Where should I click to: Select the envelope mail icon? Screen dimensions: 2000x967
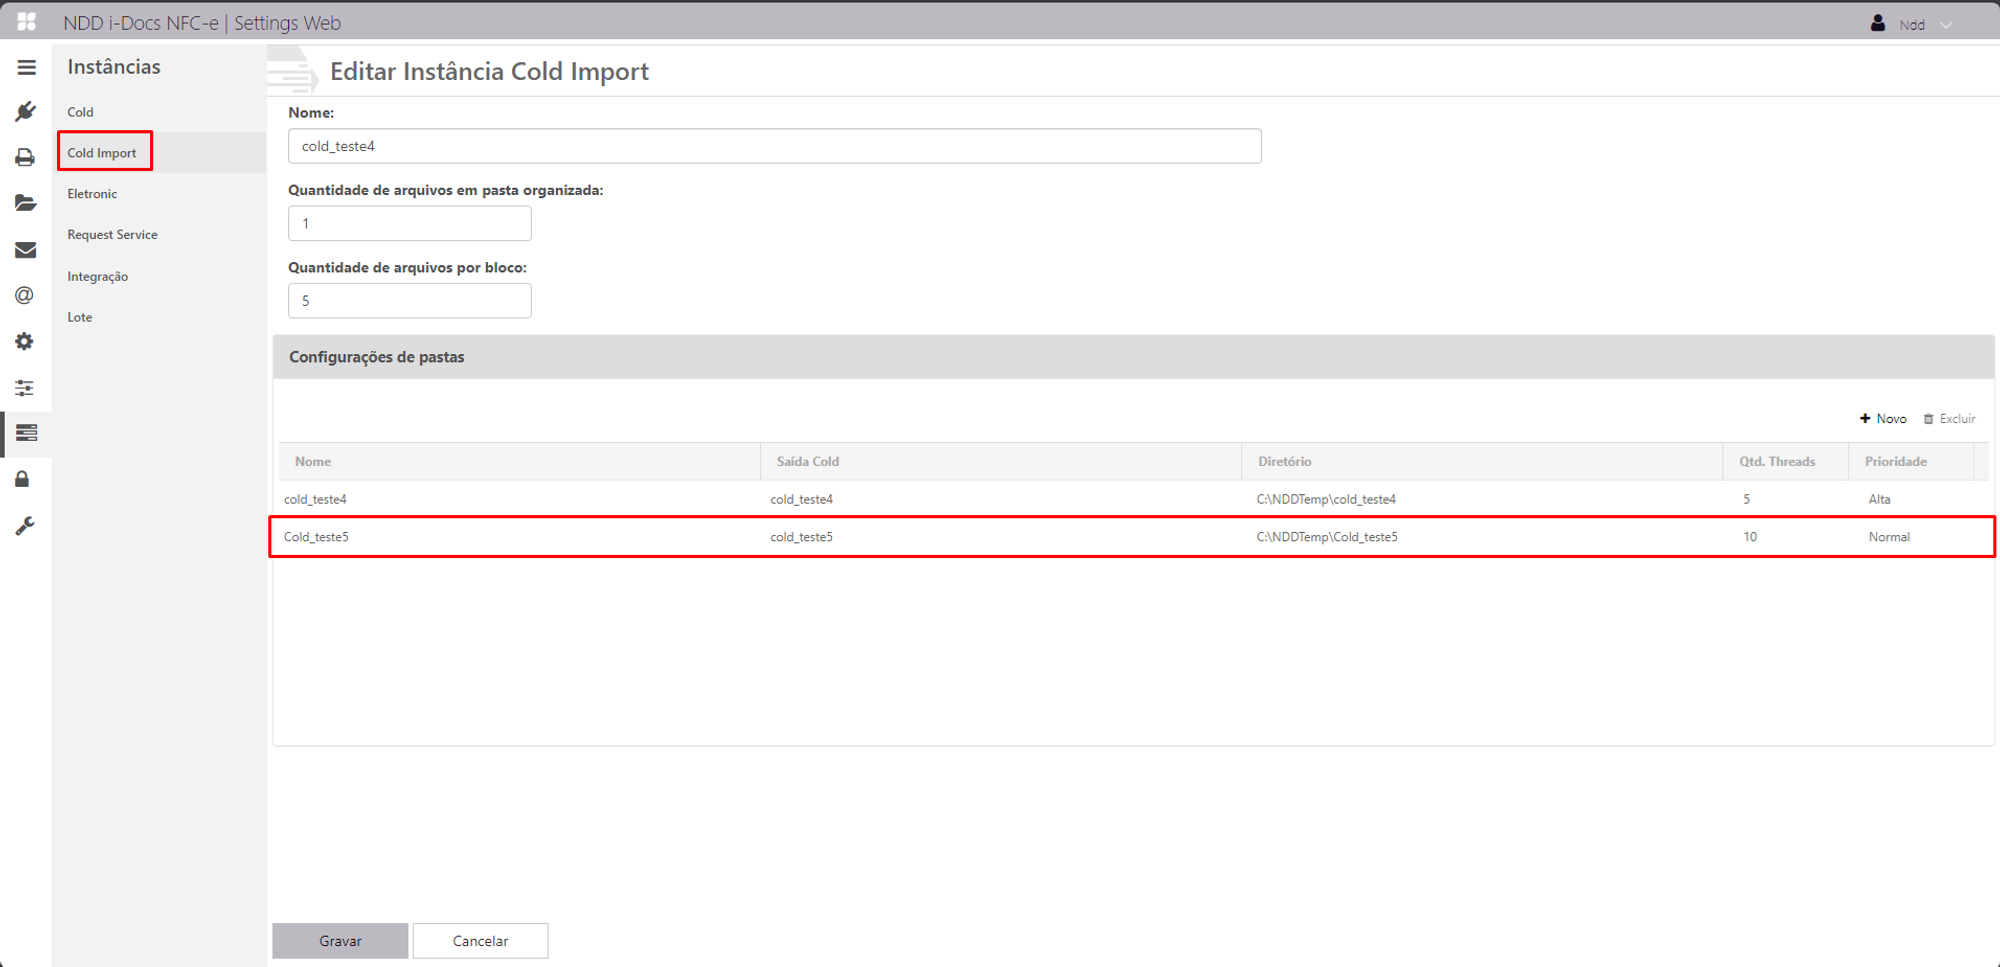[25, 249]
